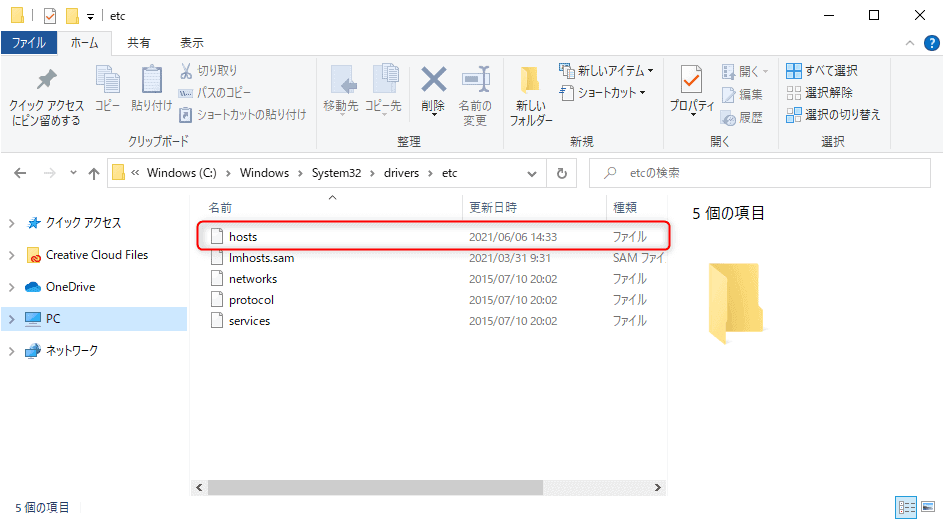This screenshot has height=520, width=944.
Task: Go forward with the right arrow
Action: click(x=49, y=173)
